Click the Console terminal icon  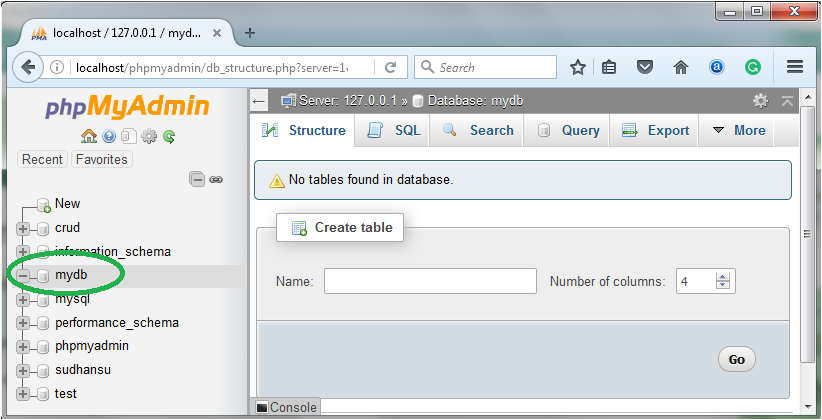262,407
